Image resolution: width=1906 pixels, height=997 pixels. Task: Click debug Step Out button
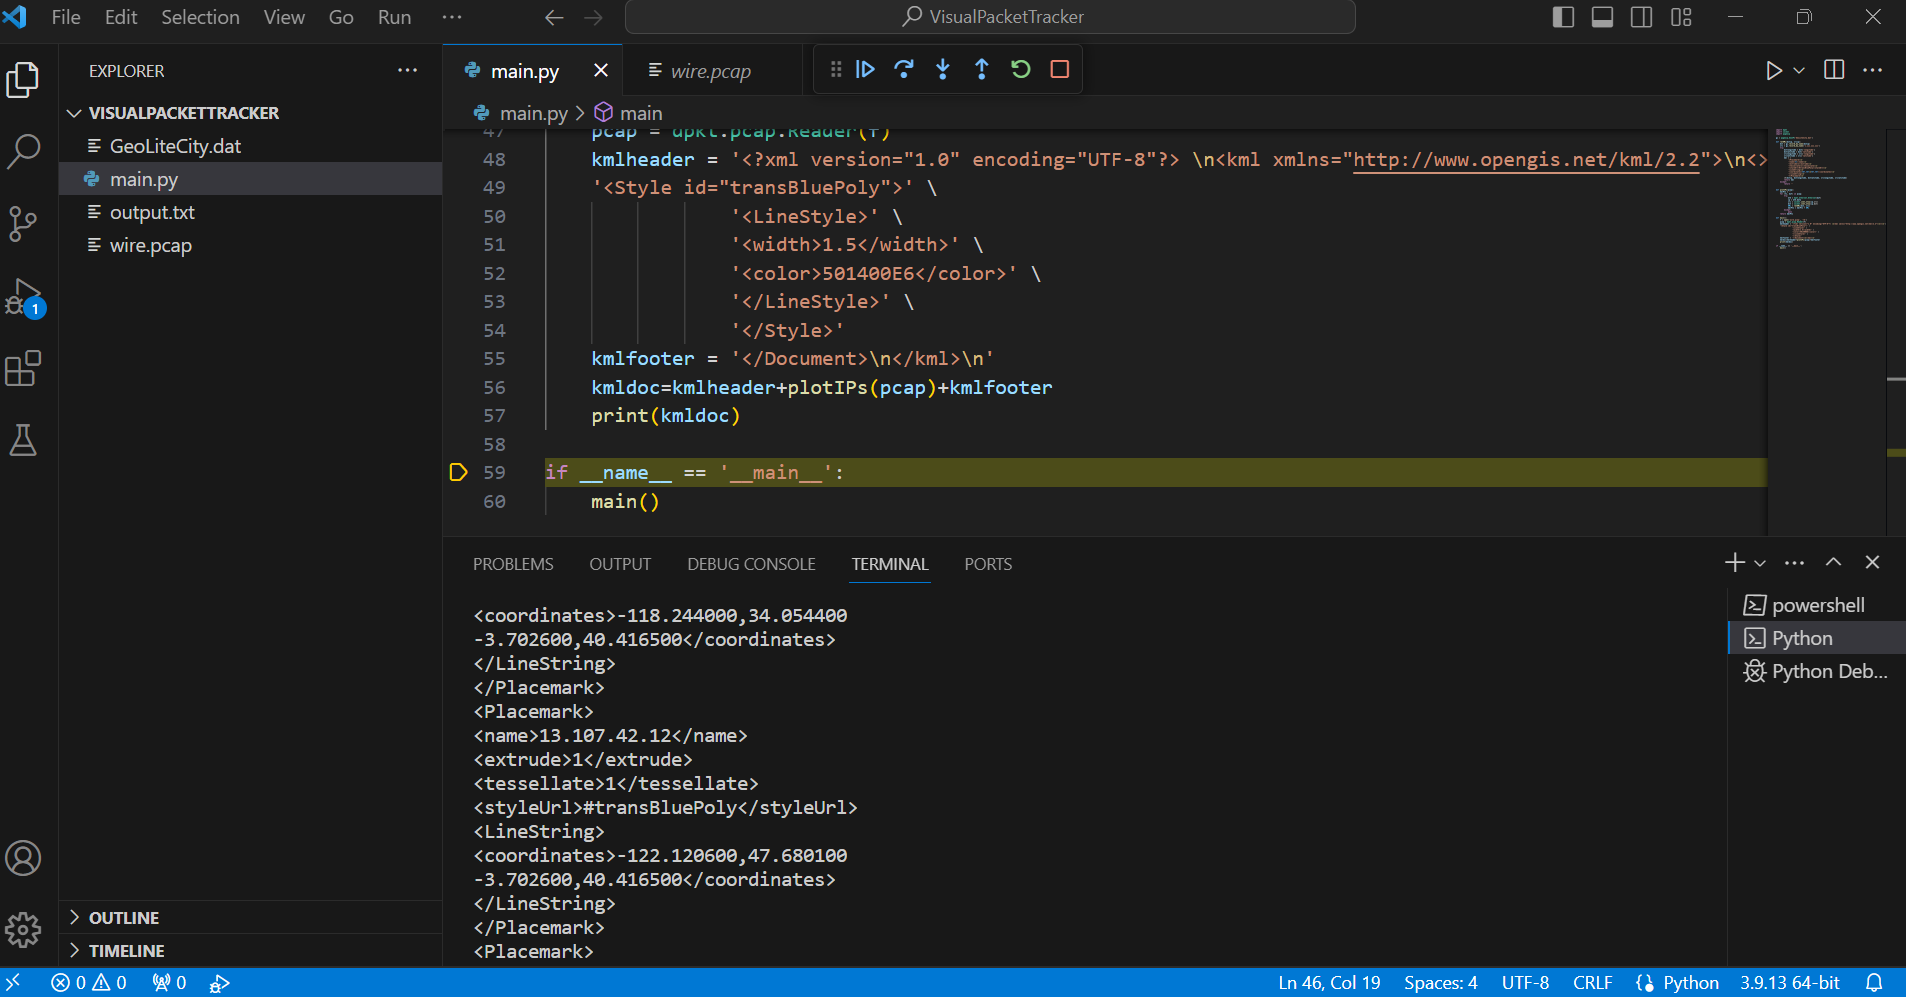[982, 69]
